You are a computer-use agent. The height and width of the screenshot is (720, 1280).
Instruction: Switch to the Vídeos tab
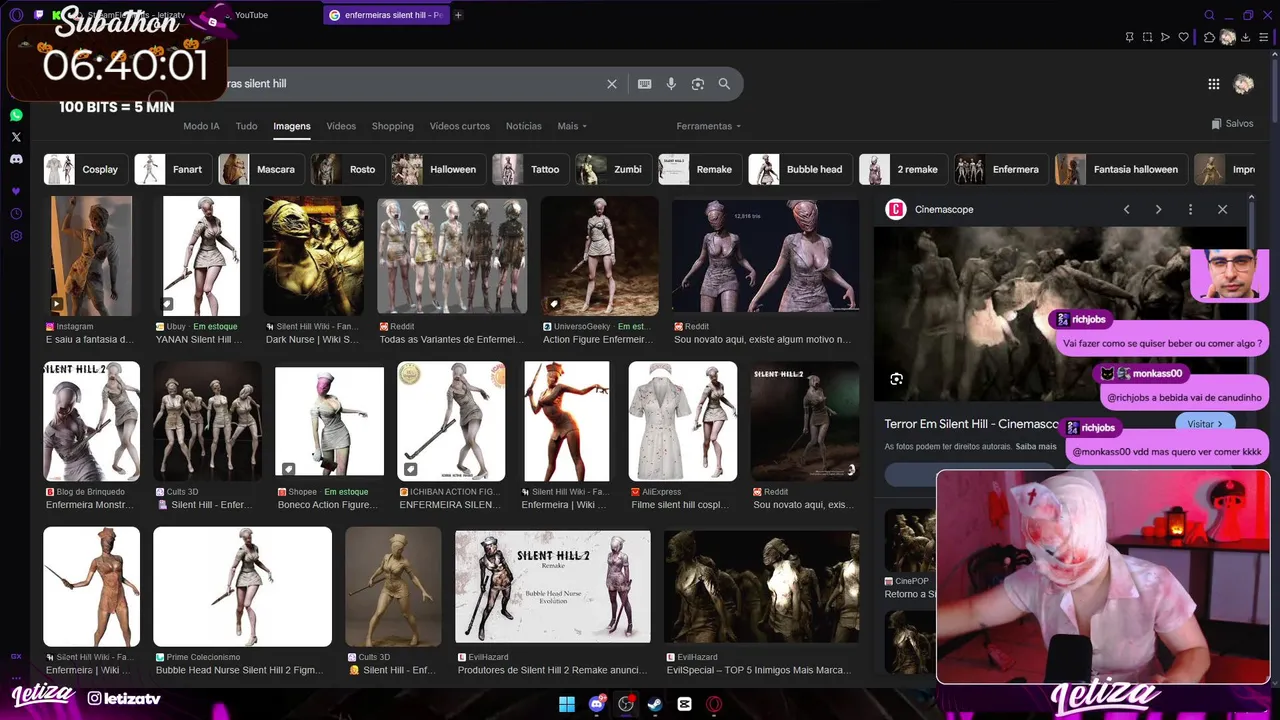341,126
